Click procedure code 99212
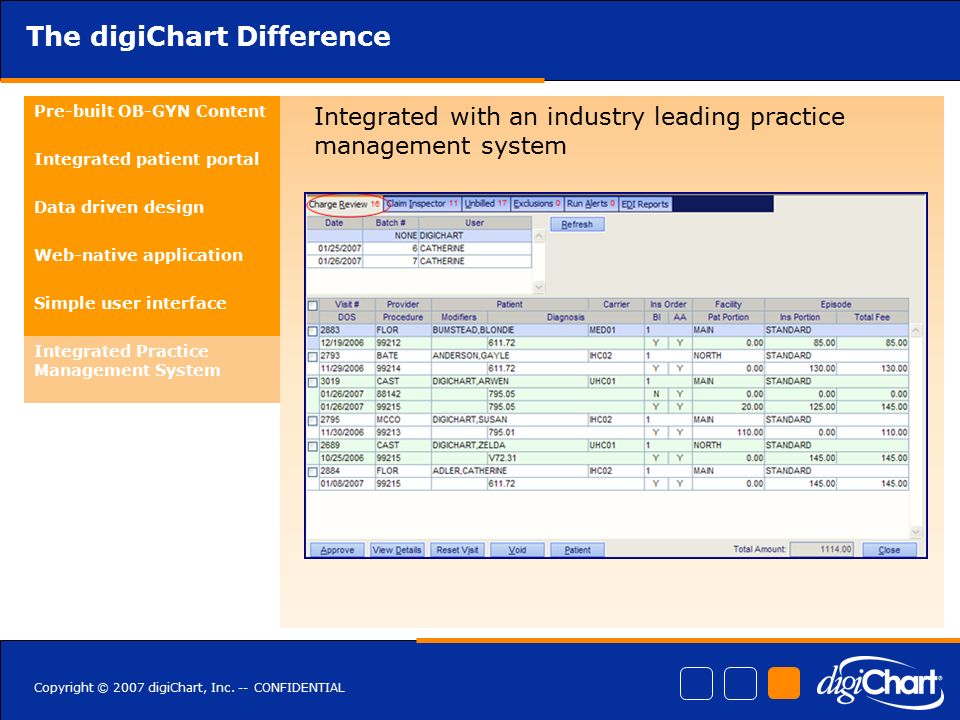 pos(388,343)
